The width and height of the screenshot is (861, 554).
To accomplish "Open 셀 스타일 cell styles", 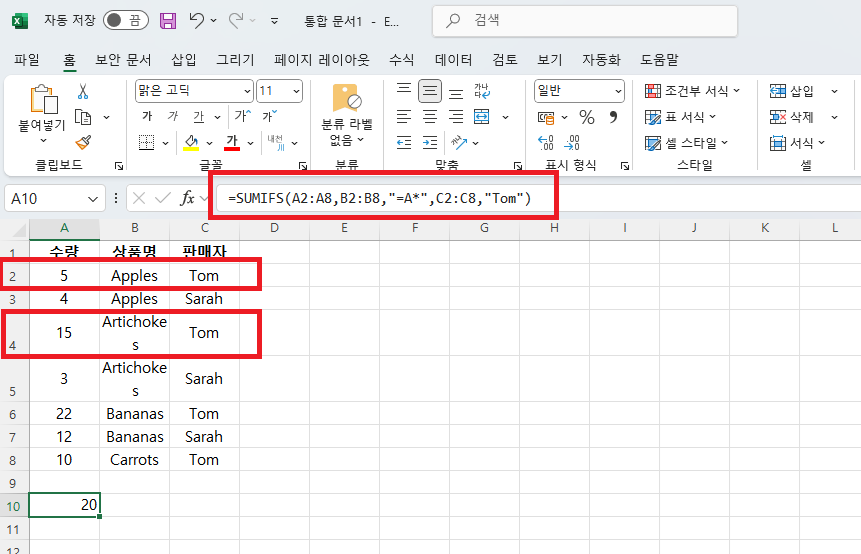I will (686, 143).
